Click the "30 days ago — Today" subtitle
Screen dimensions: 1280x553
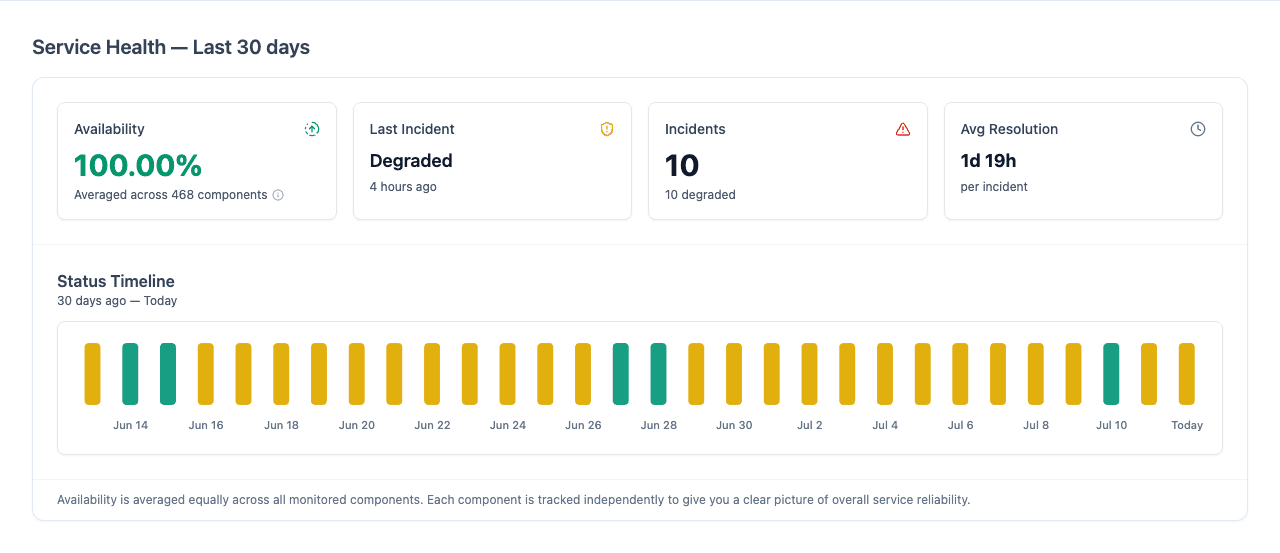point(117,301)
